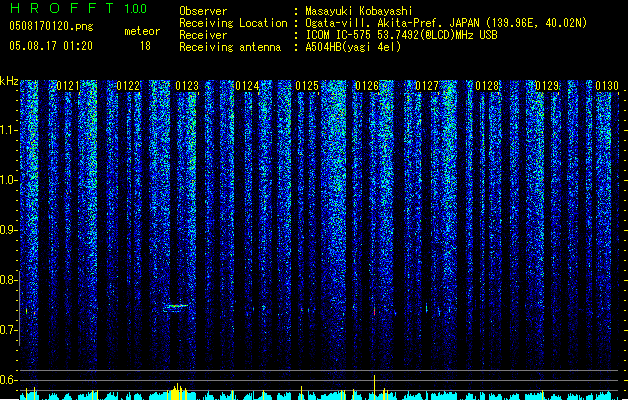The width and height of the screenshot is (629, 400).
Task: Click the A504HB(yagi 4el) antenna value
Action: [353, 47]
